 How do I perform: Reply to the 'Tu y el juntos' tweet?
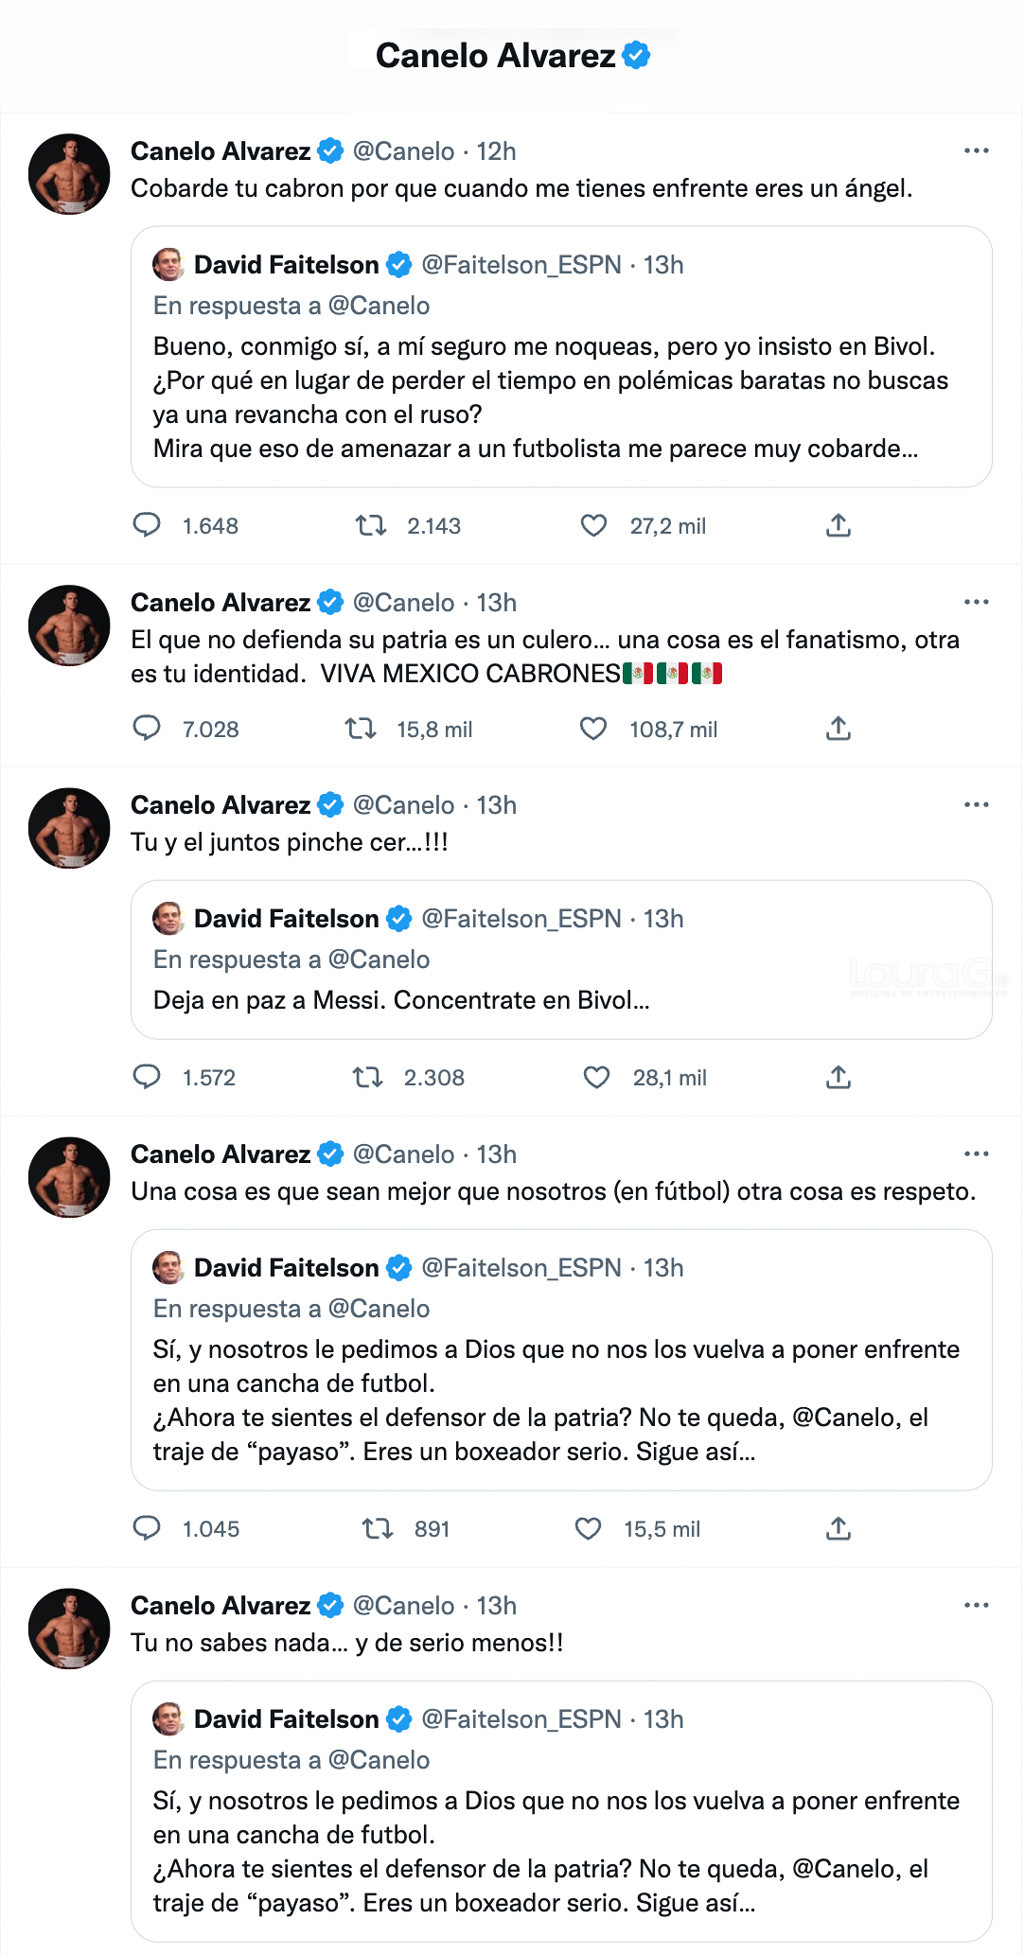[x=147, y=1077]
